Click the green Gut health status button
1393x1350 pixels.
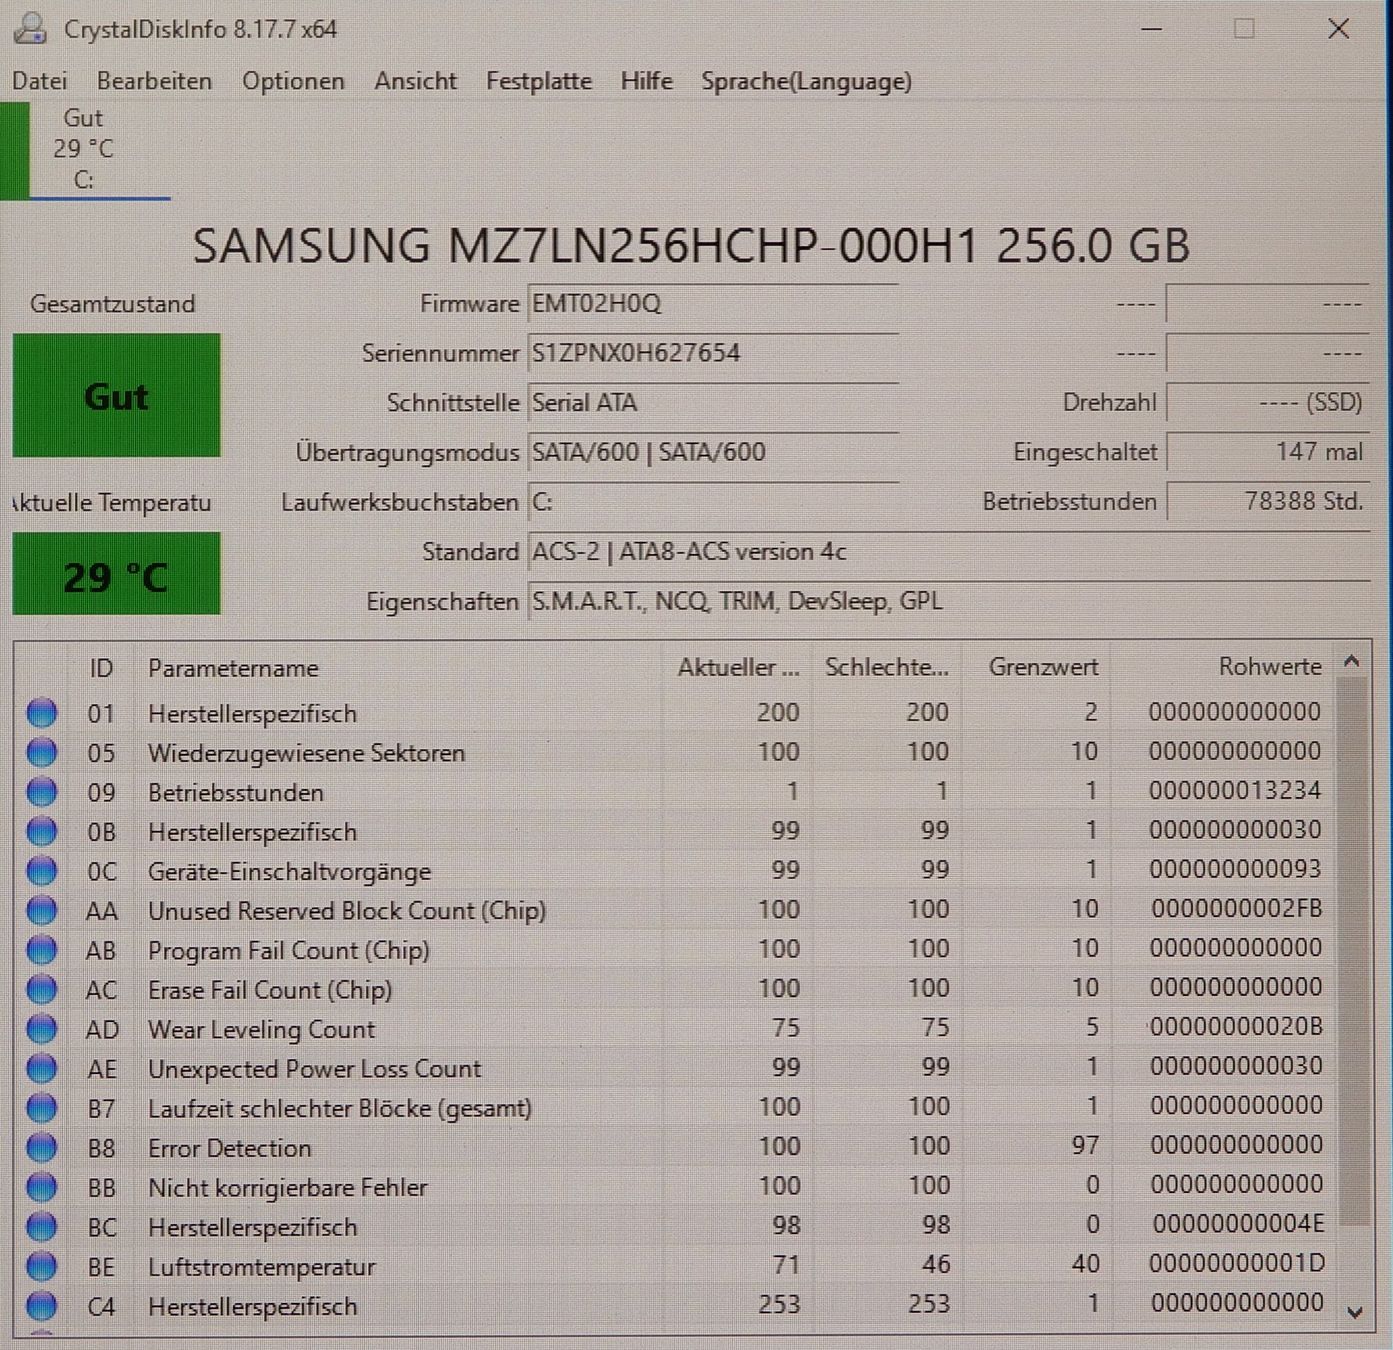(116, 396)
